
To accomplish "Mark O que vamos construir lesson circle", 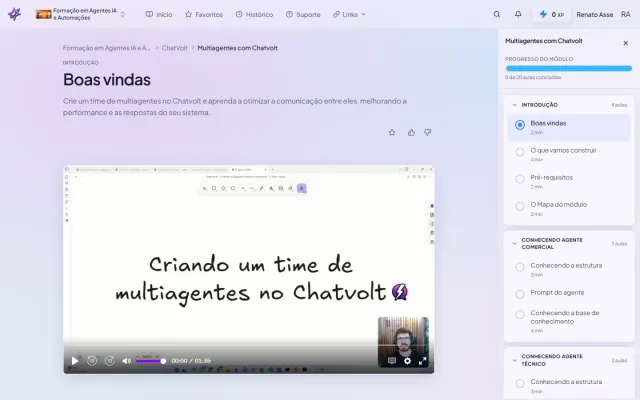I will click(x=520, y=152).
